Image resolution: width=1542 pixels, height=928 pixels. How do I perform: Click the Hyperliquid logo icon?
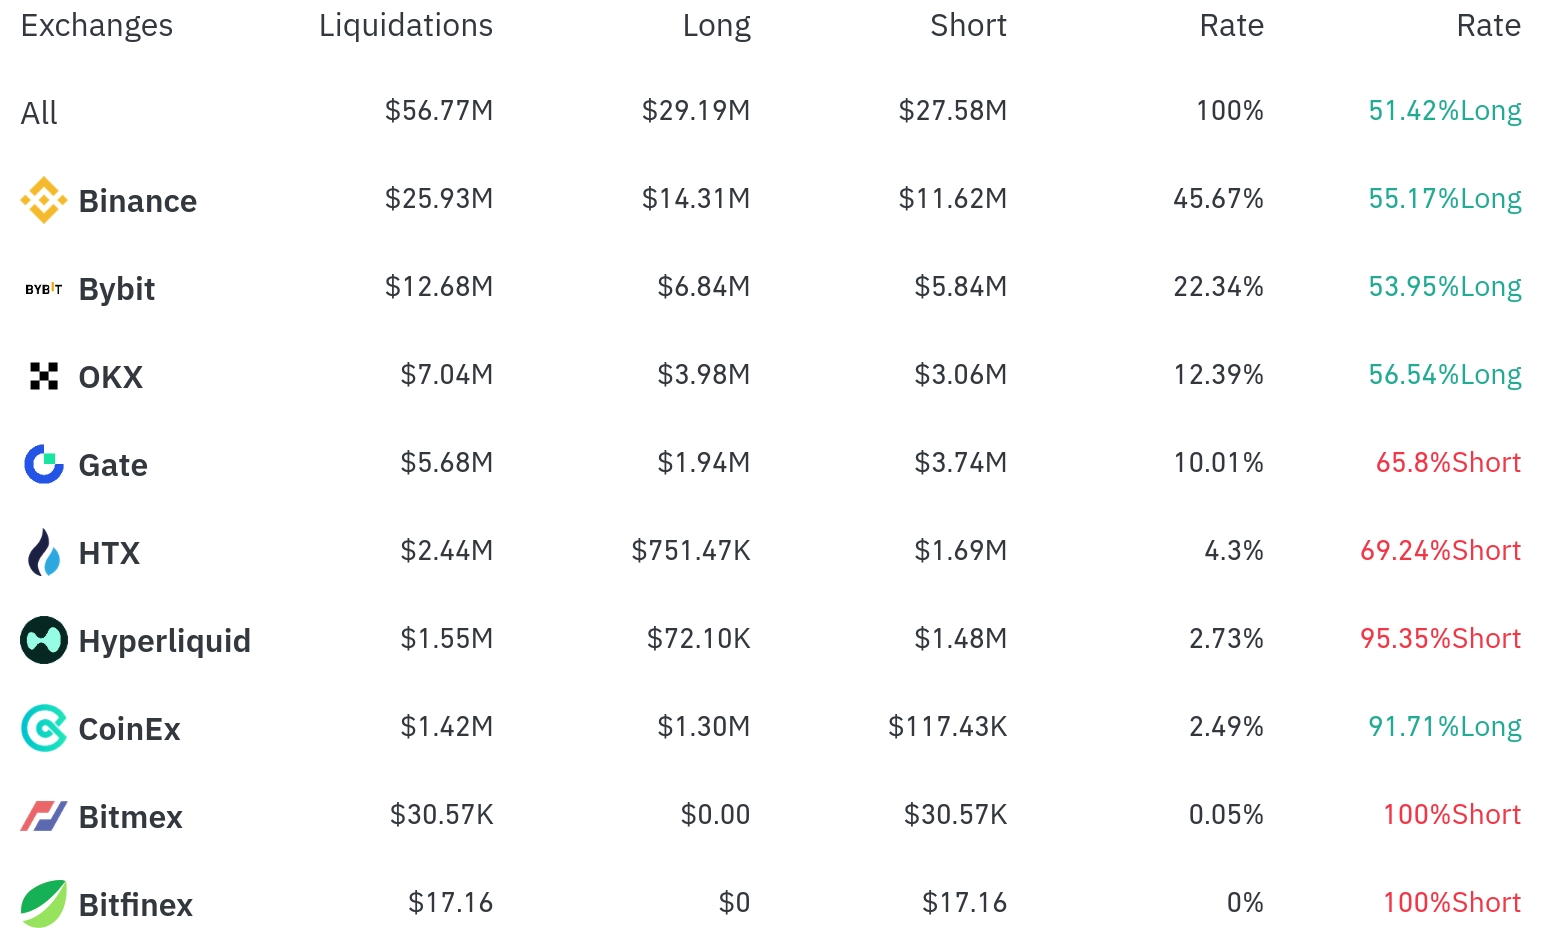44,640
